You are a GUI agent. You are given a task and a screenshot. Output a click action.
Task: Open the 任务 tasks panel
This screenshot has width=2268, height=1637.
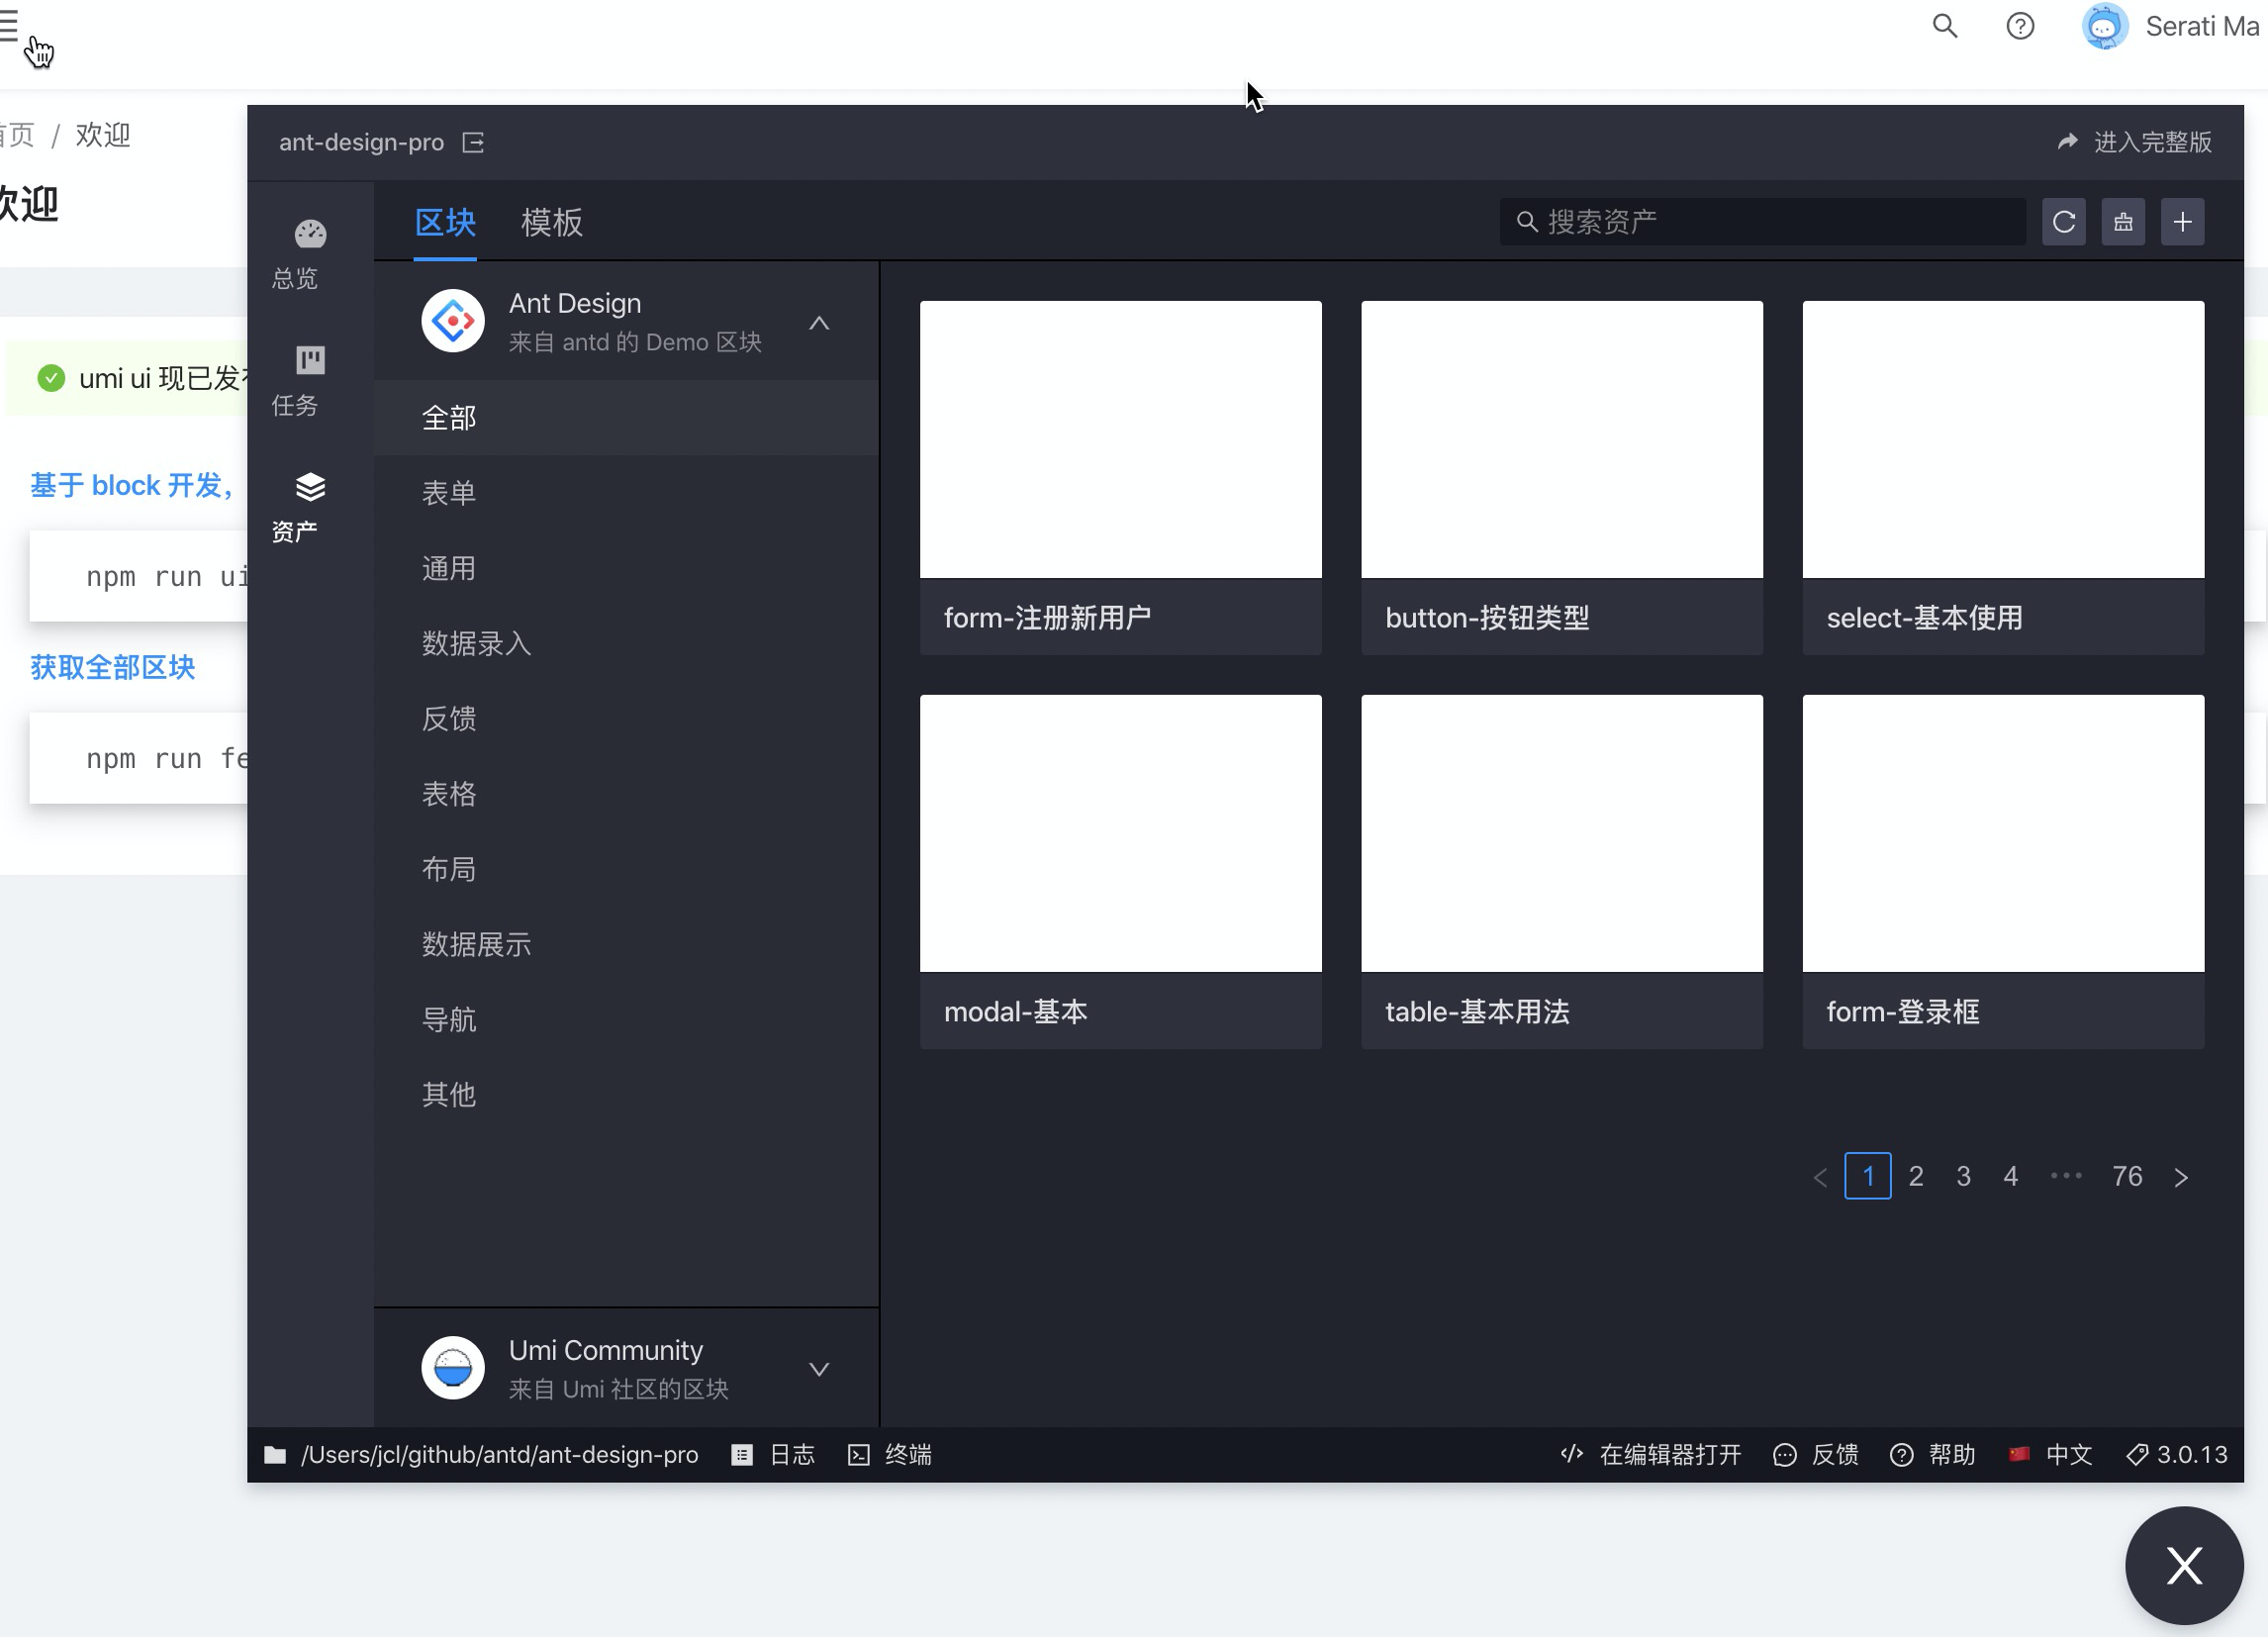click(x=310, y=380)
